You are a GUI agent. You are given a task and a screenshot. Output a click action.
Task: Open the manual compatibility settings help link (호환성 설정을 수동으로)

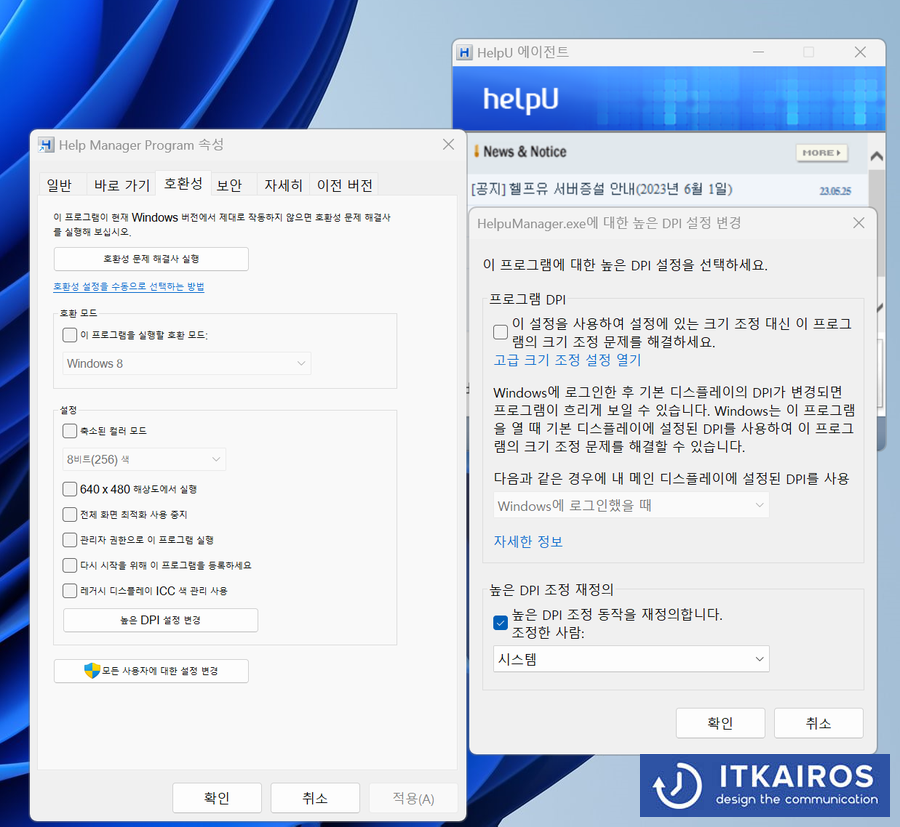129,286
